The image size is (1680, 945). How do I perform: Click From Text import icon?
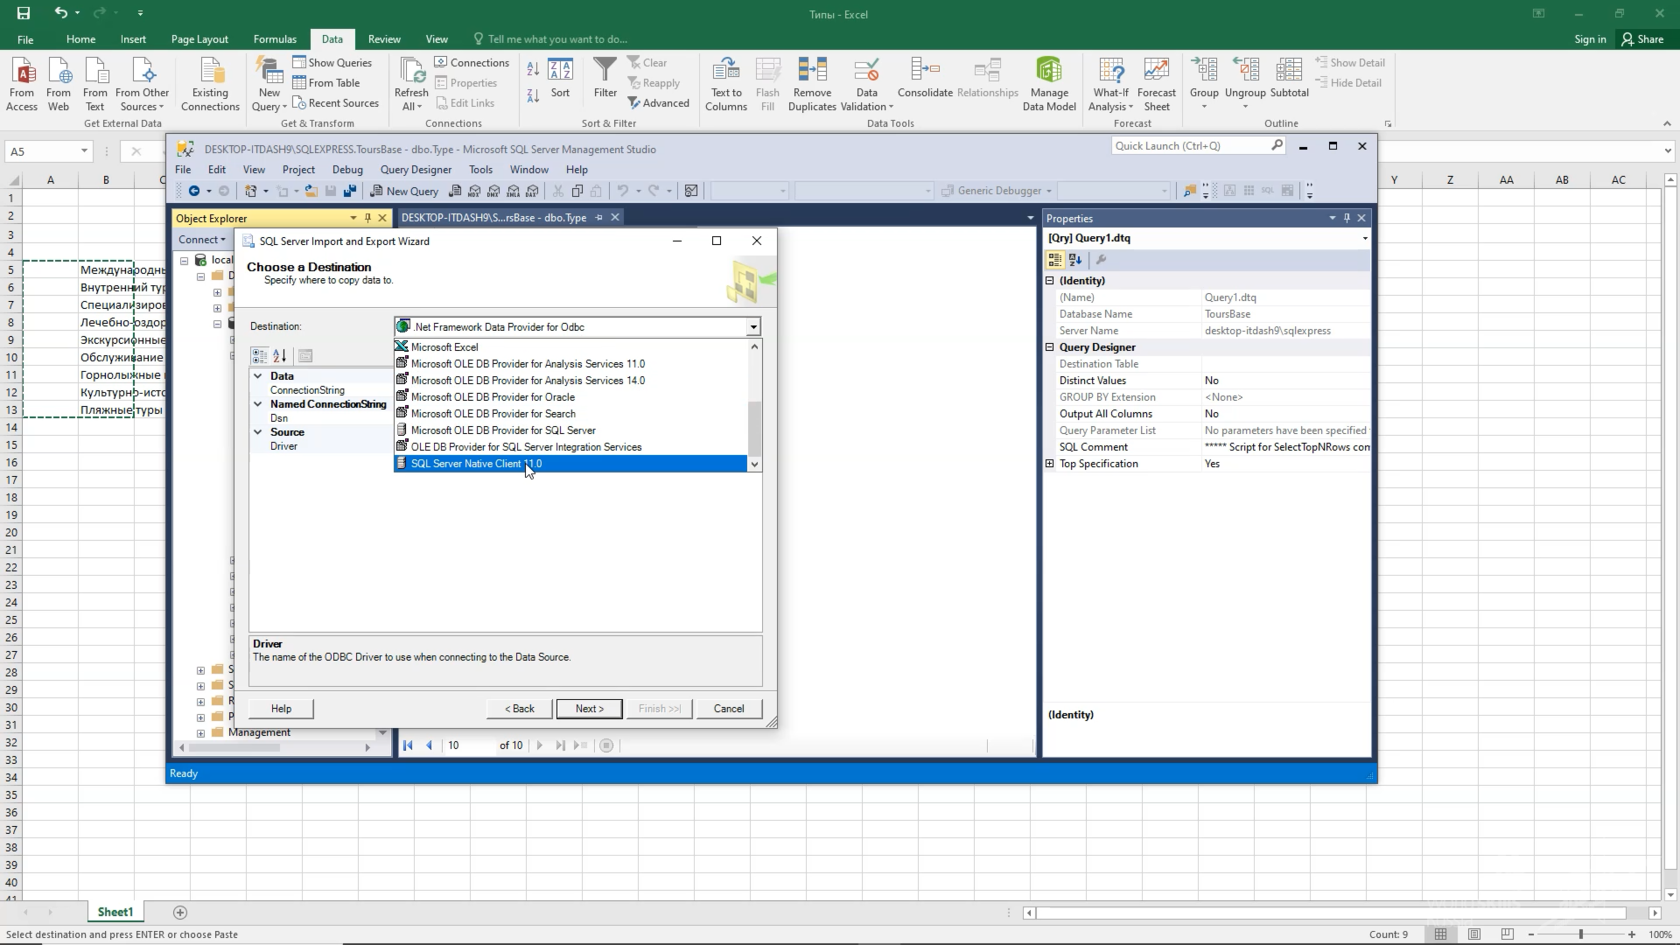(x=95, y=84)
